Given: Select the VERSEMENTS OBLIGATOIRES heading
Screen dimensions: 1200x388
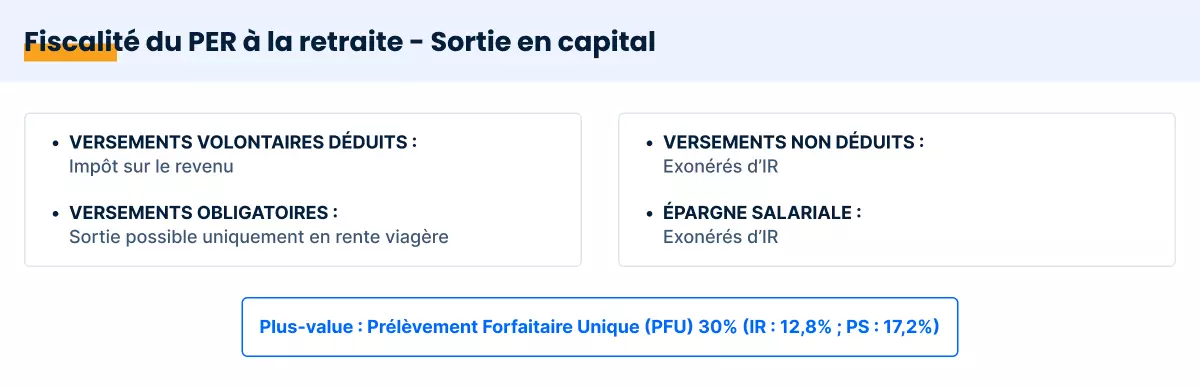Looking at the screenshot, I should 203,213.
